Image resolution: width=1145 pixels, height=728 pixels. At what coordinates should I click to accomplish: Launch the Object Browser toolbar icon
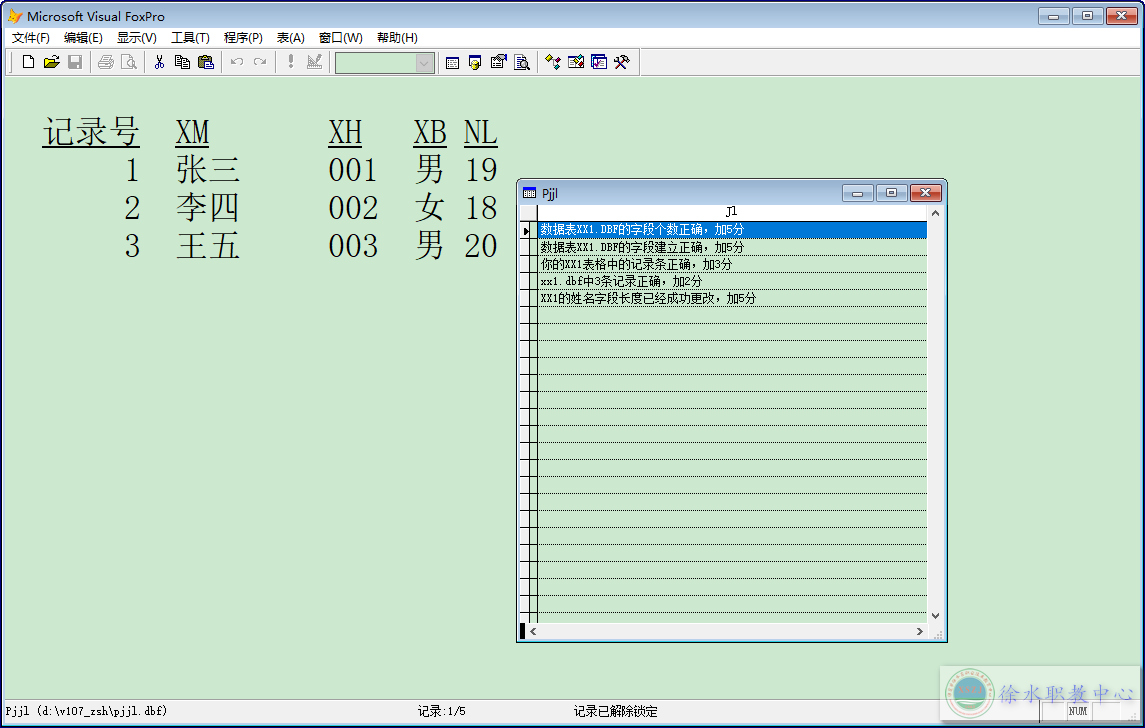576,62
